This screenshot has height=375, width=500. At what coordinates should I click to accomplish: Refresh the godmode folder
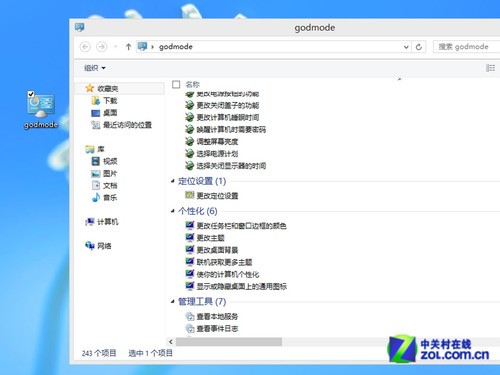(419, 47)
